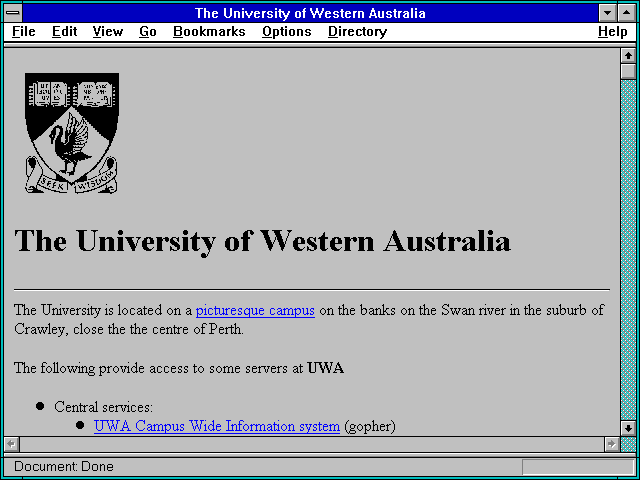Click the bold UWA text in paragraph
Viewport: 640px width, 480px height.
click(325, 368)
